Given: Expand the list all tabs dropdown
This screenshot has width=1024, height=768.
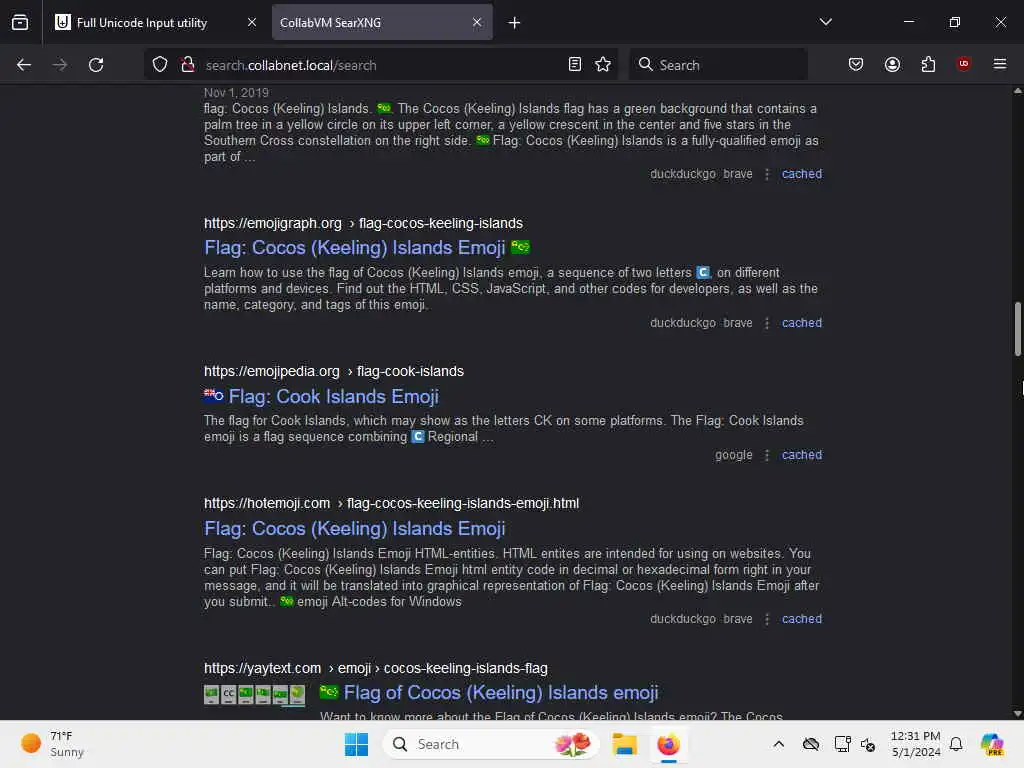Looking at the screenshot, I should click(x=825, y=22).
